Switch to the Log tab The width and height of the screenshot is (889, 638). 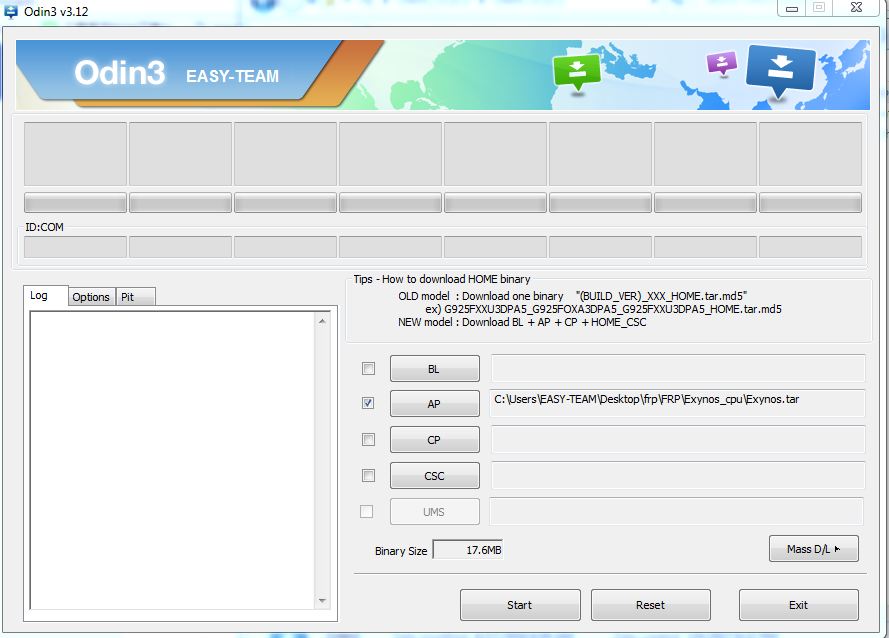click(46, 295)
